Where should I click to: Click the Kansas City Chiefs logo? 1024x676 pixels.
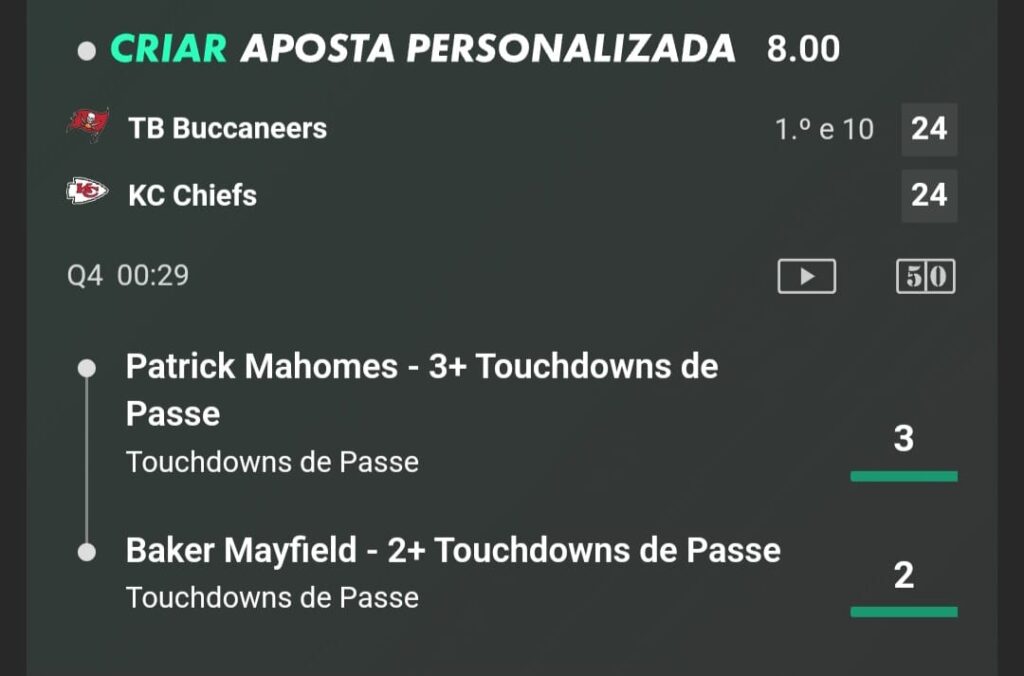pyautogui.click(x=88, y=191)
